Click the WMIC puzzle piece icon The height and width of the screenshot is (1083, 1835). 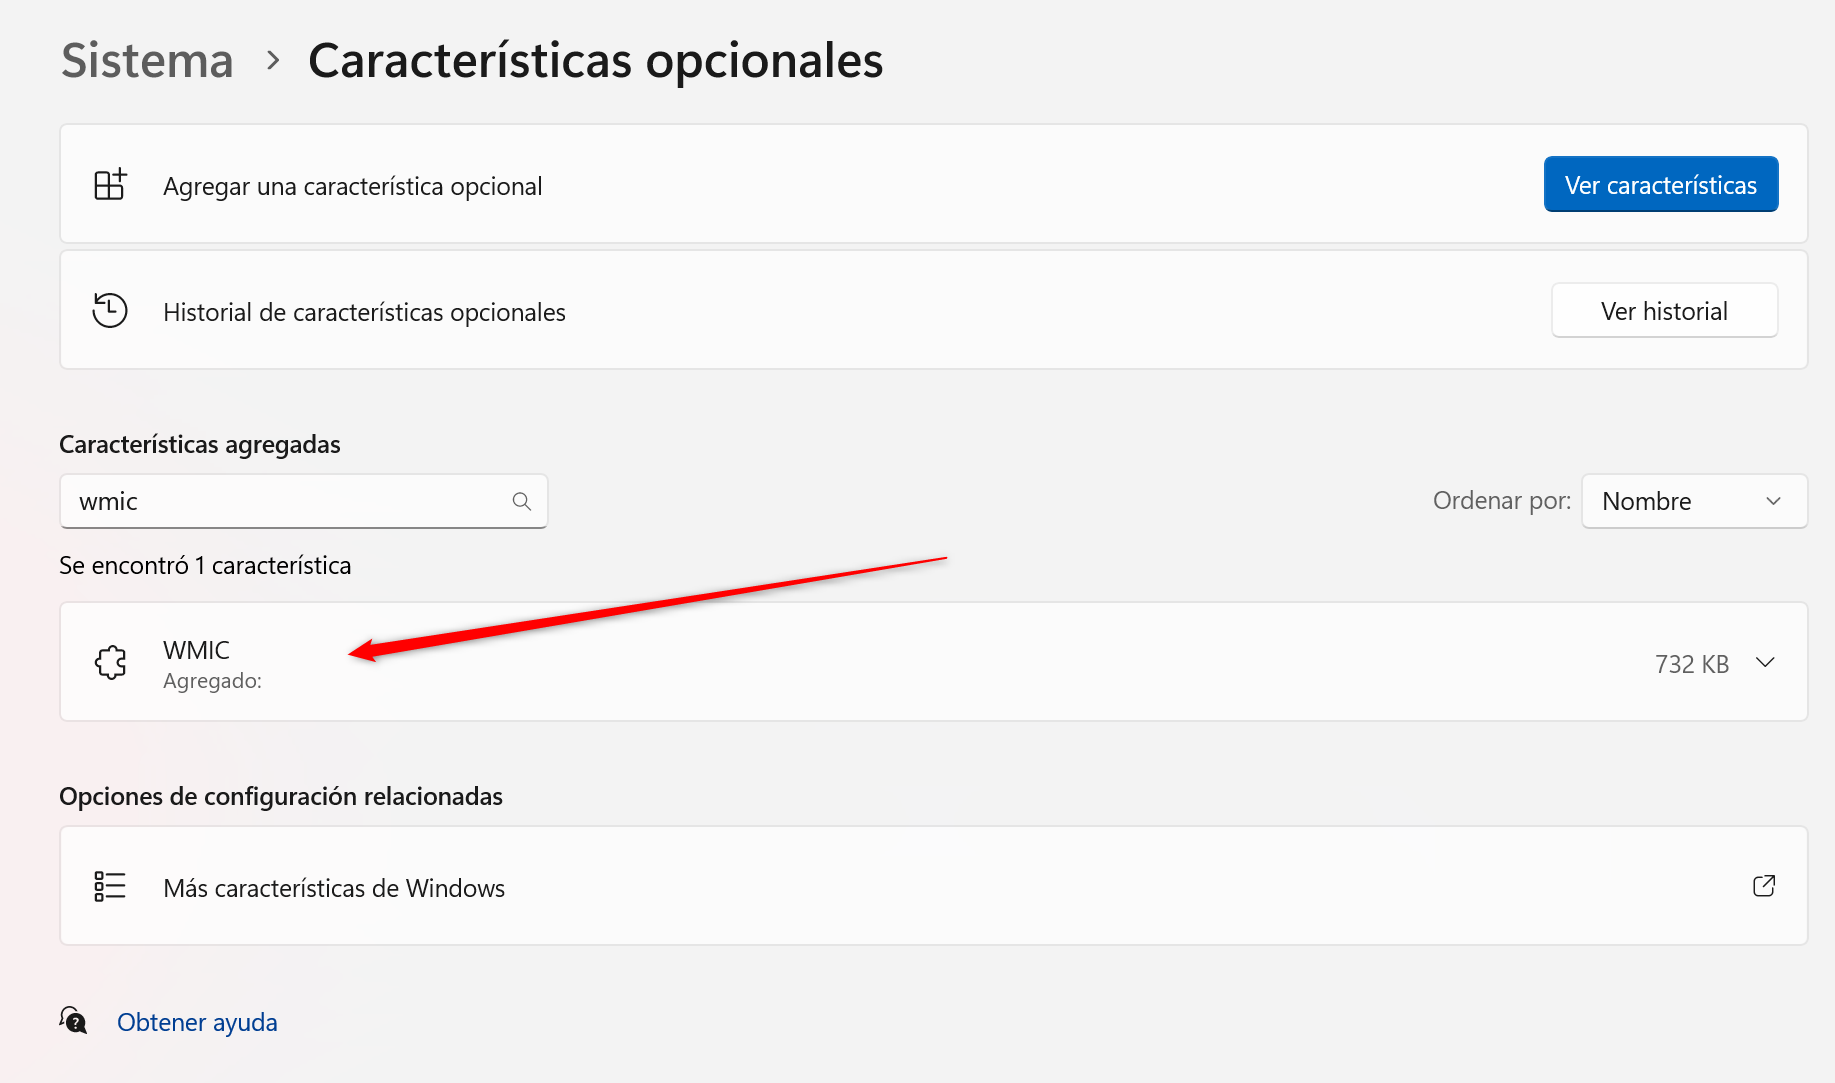point(110,662)
